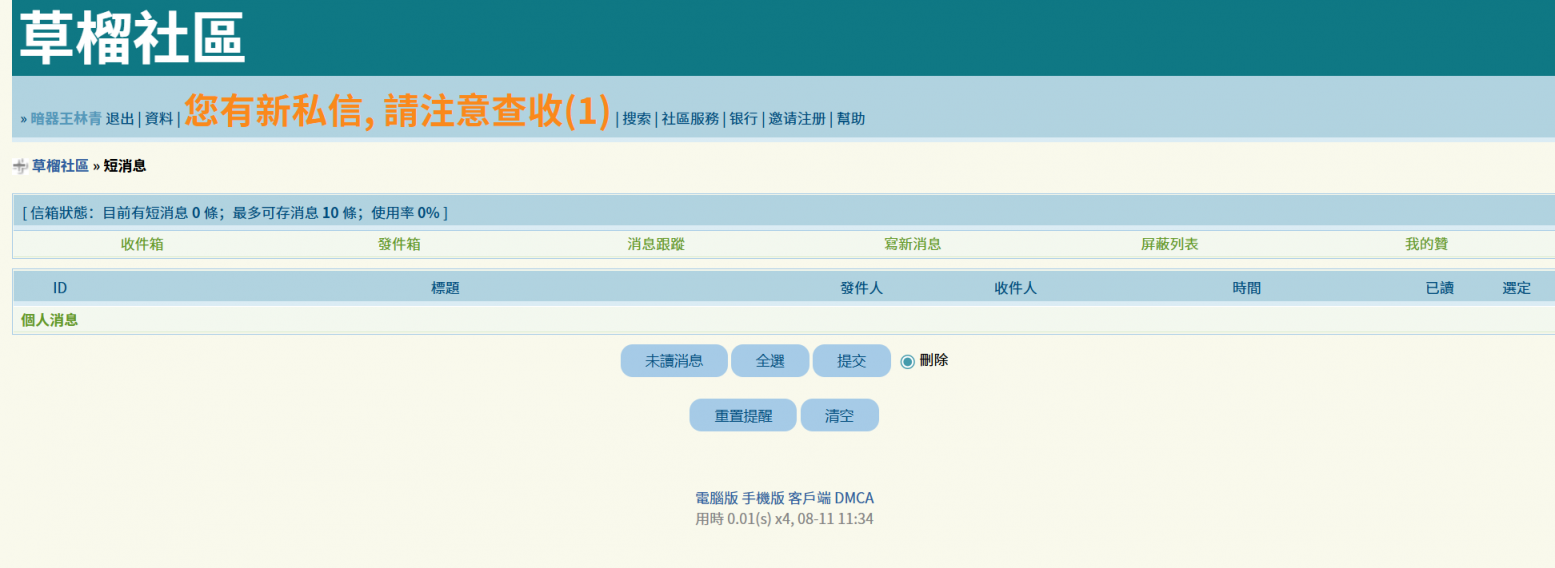The image size is (1555, 568).
Task: Click the small icon beside 草榴社區 breadcrumb
Action: pyautogui.click(x=20, y=166)
